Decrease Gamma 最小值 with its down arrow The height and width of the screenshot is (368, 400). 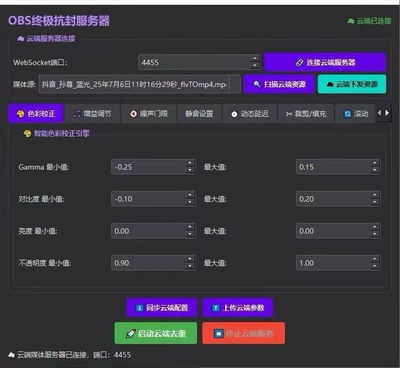(190, 170)
